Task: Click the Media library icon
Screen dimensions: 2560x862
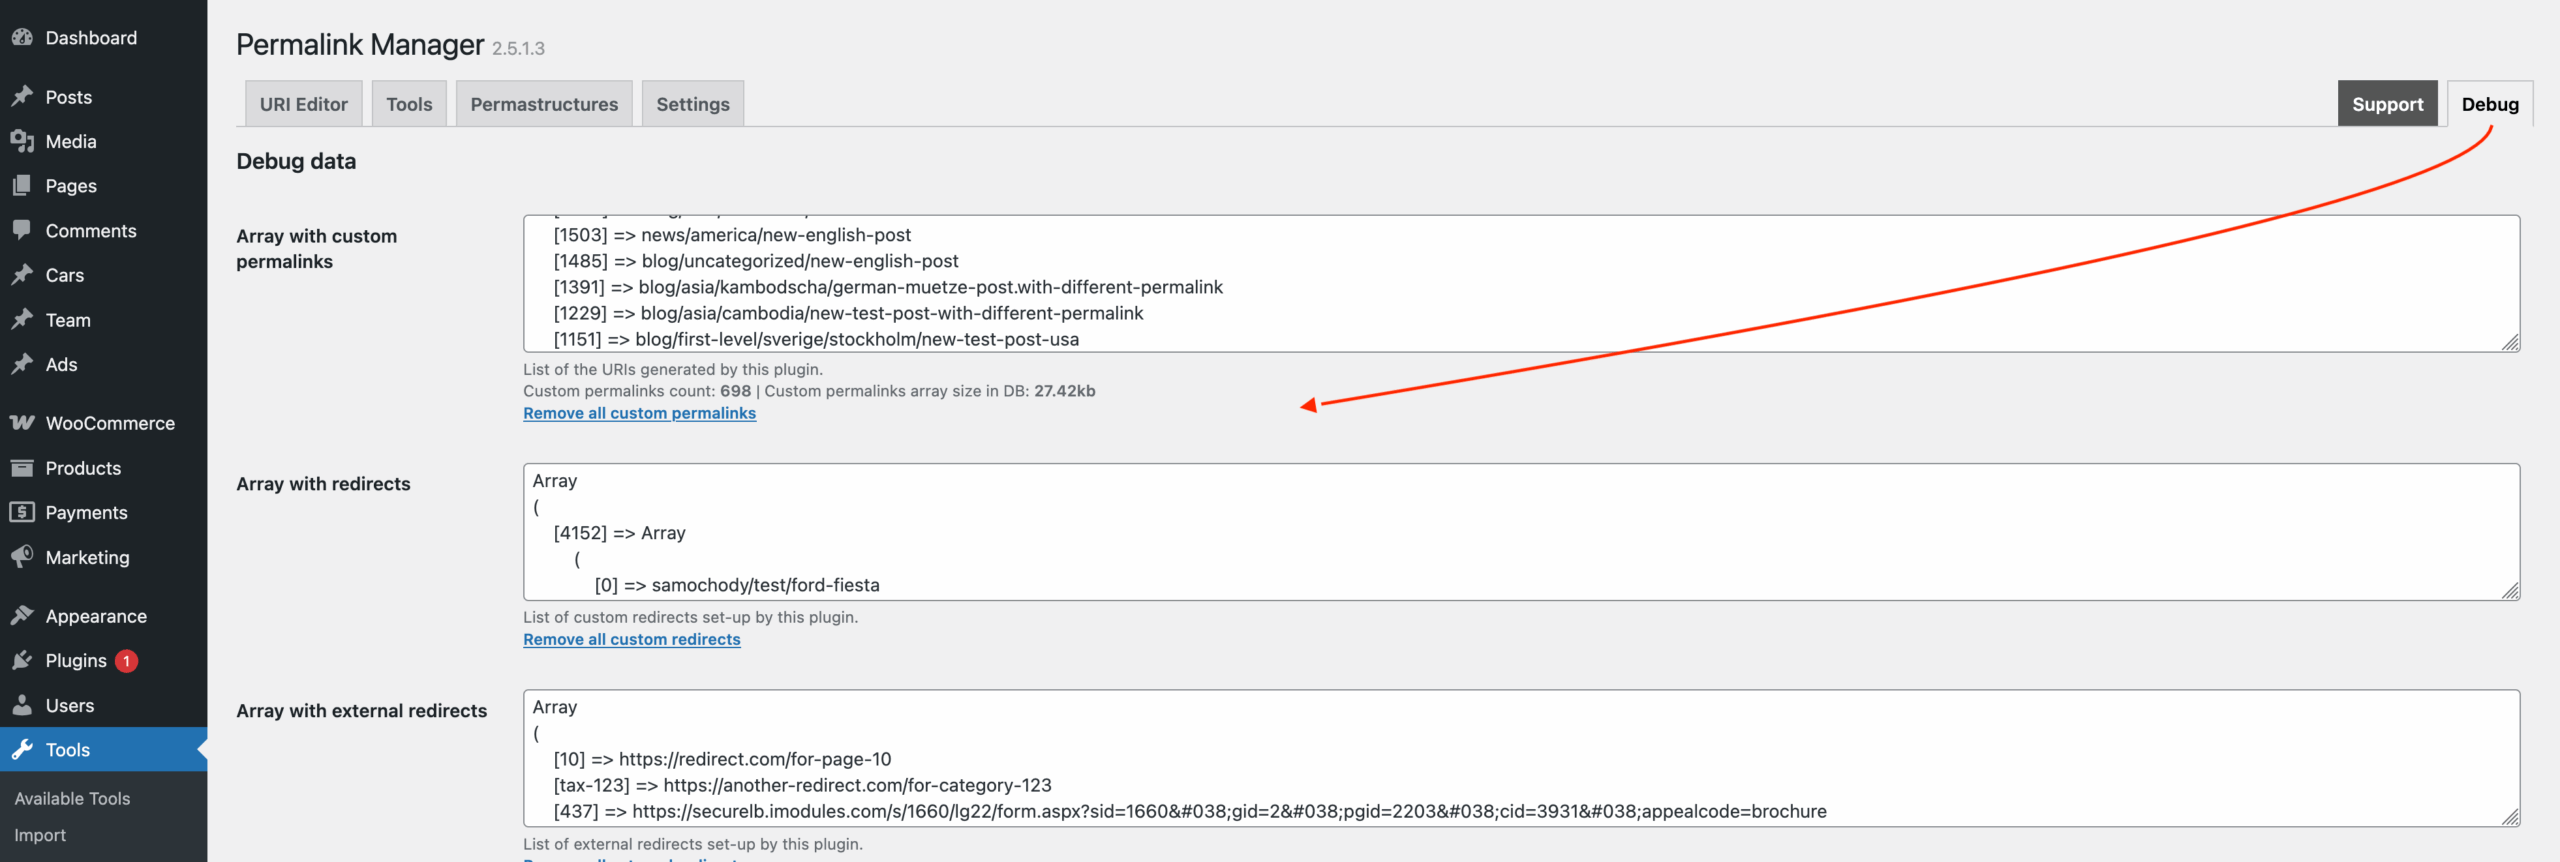Action: pos(22,141)
